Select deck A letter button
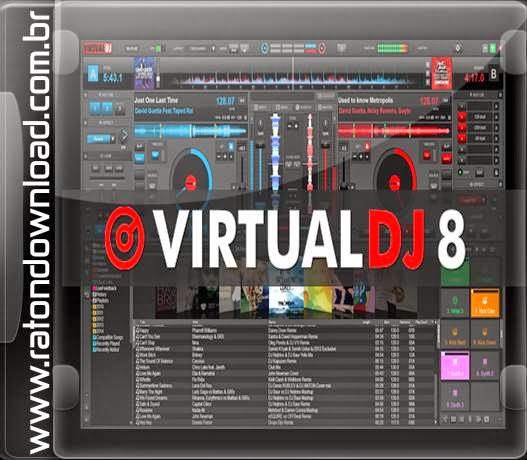The image size is (527, 460). click(93, 74)
